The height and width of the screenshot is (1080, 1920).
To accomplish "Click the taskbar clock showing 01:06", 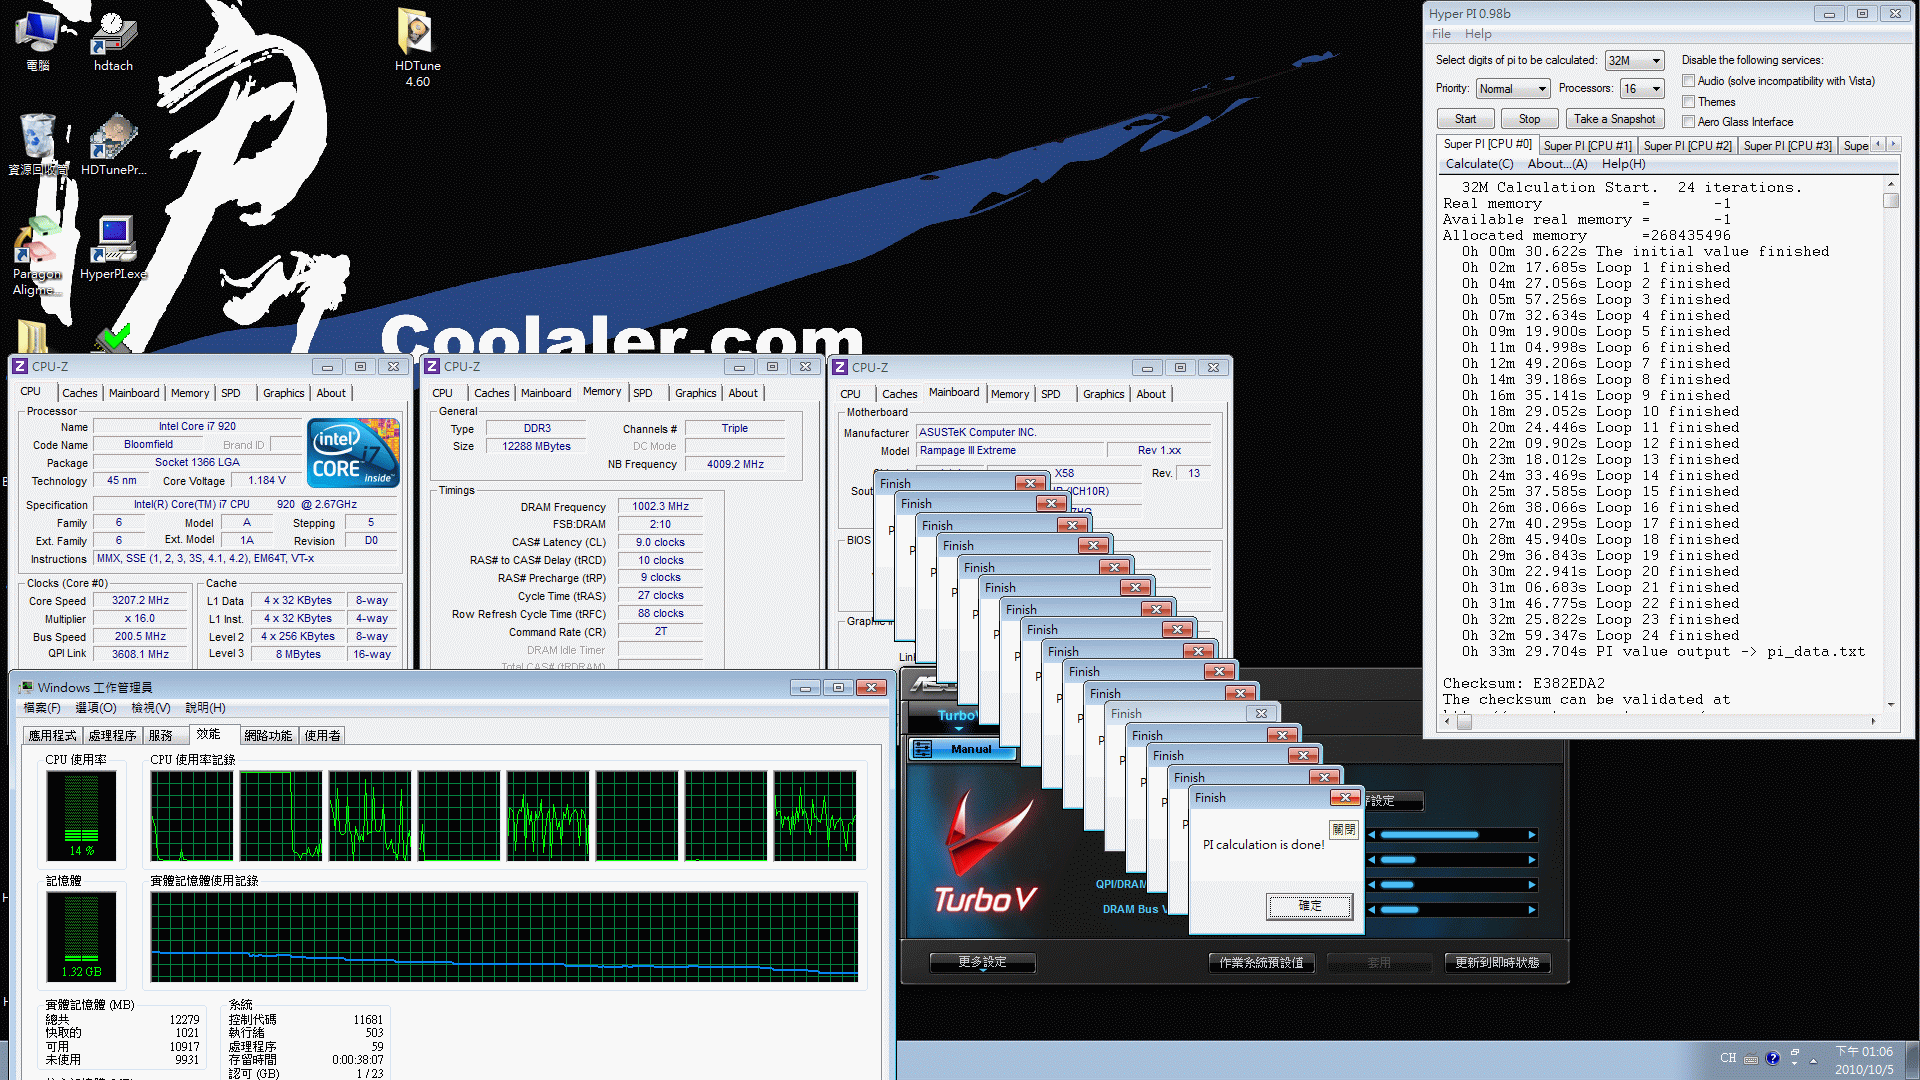I will tap(1864, 1060).
